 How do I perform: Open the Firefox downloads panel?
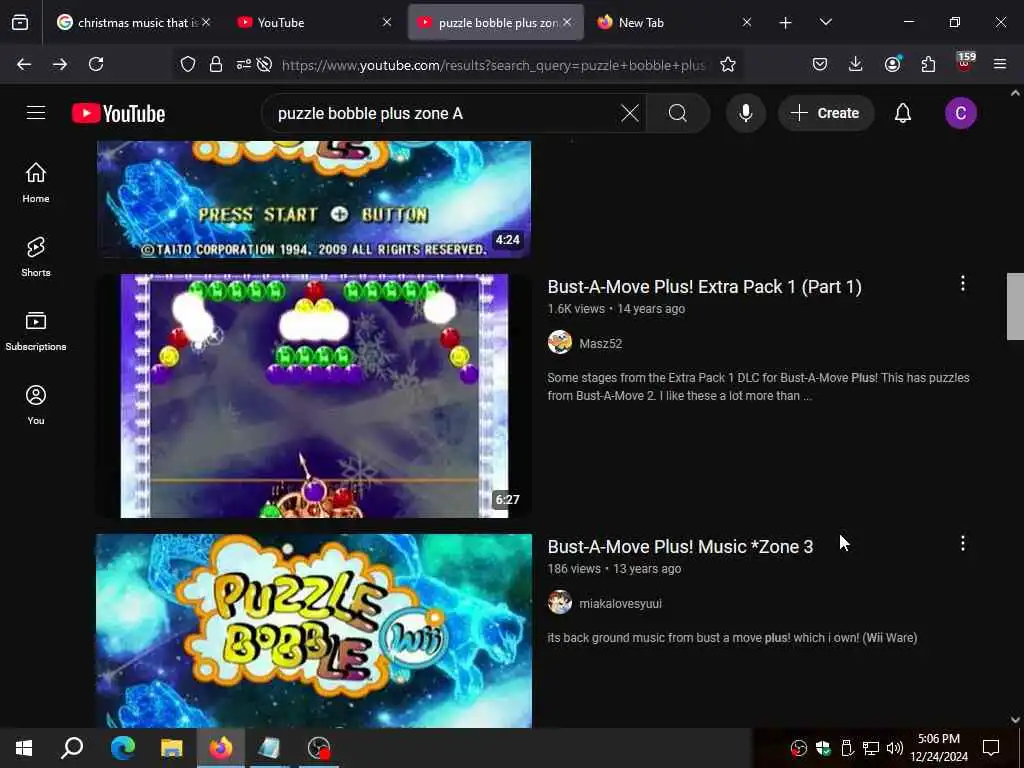(856, 64)
